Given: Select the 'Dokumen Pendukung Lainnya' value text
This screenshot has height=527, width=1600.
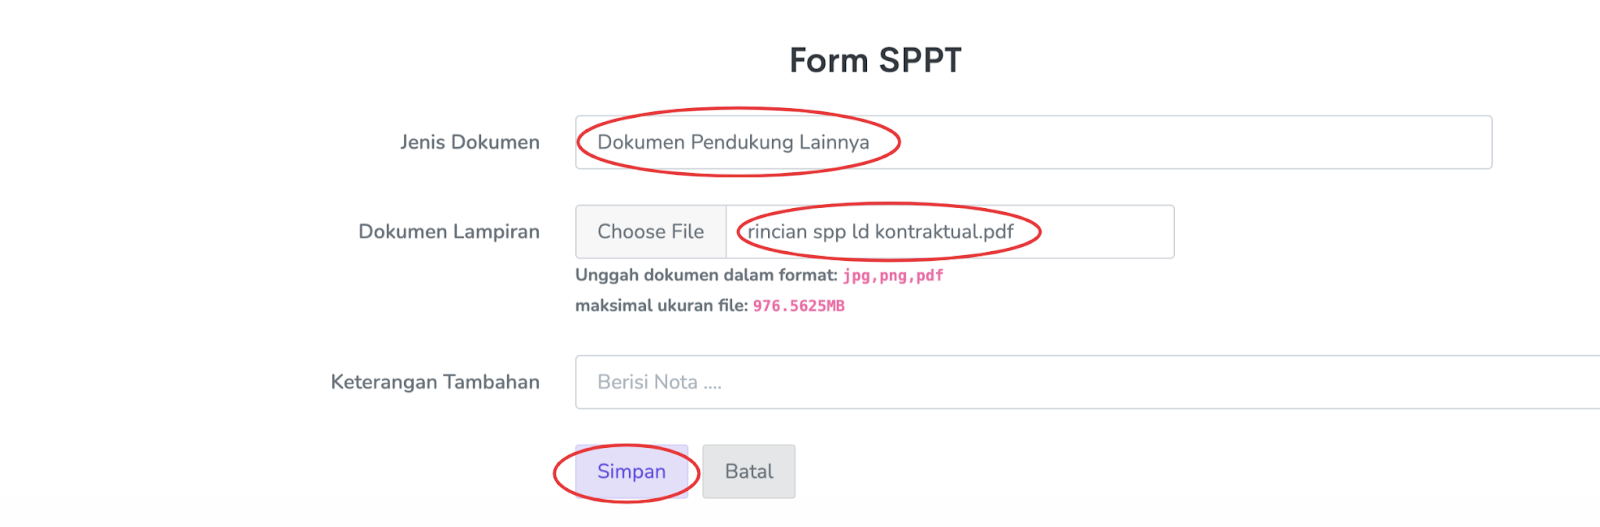Looking at the screenshot, I should pos(733,142).
